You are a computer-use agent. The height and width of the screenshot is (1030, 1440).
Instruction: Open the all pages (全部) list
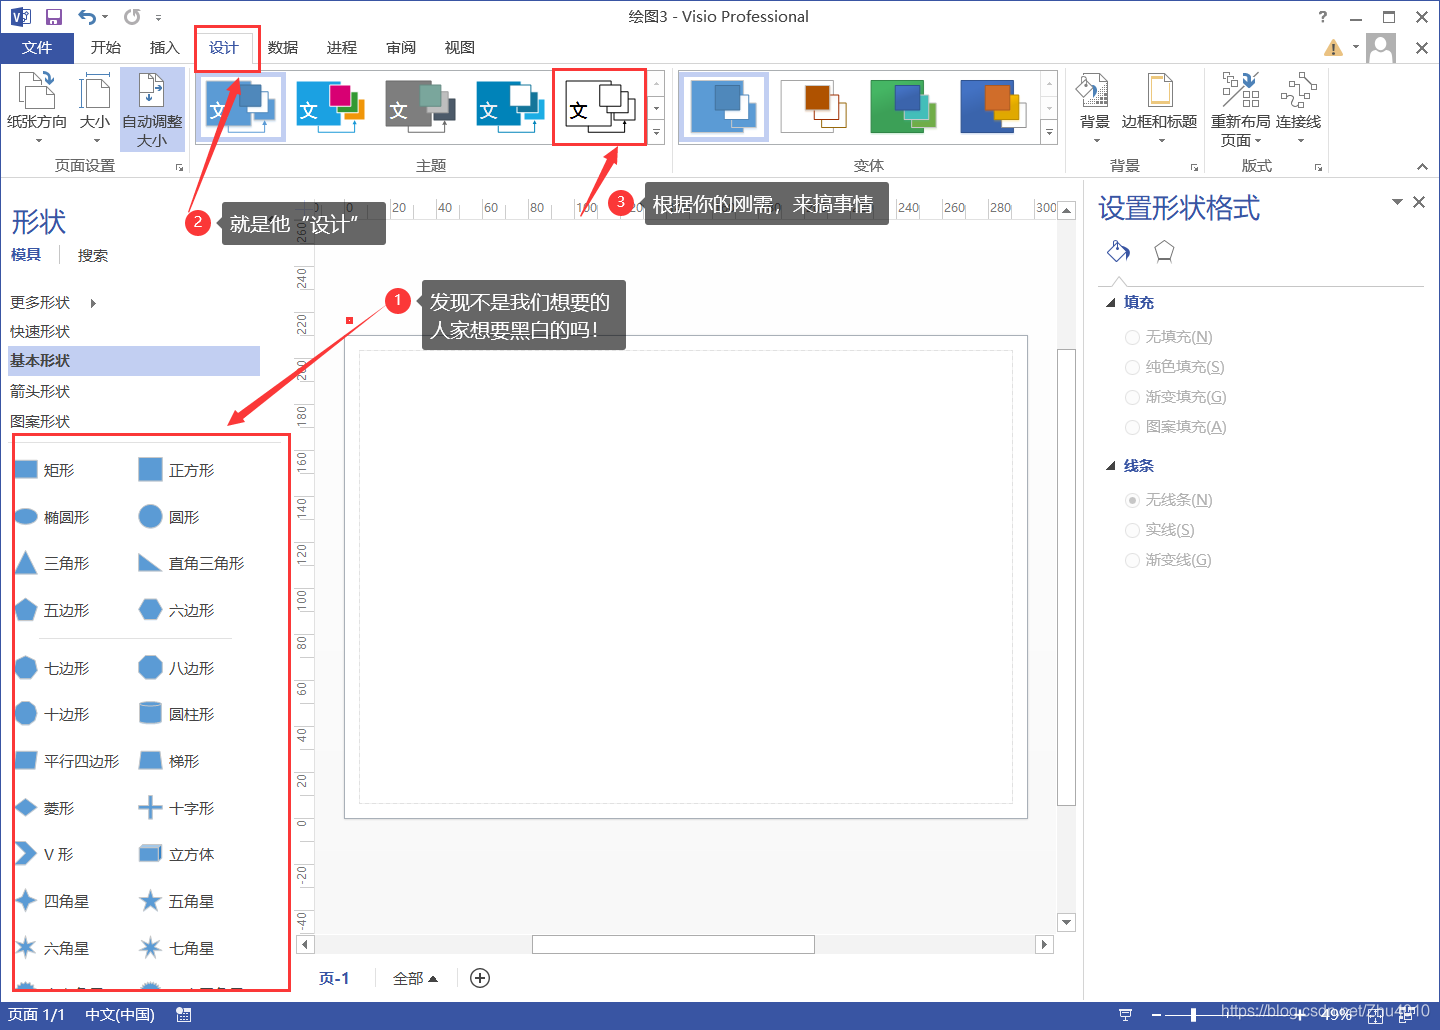pos(415,978)
